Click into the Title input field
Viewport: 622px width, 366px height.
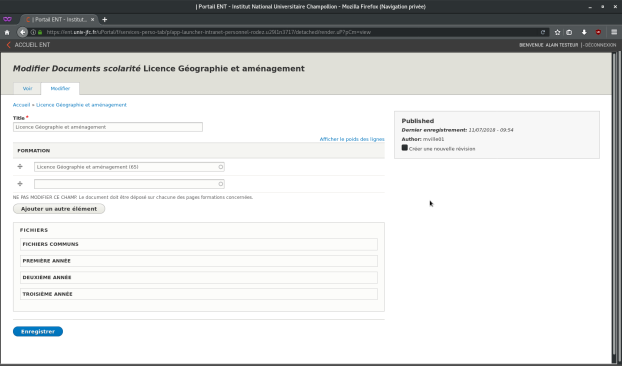pos(108,127)
